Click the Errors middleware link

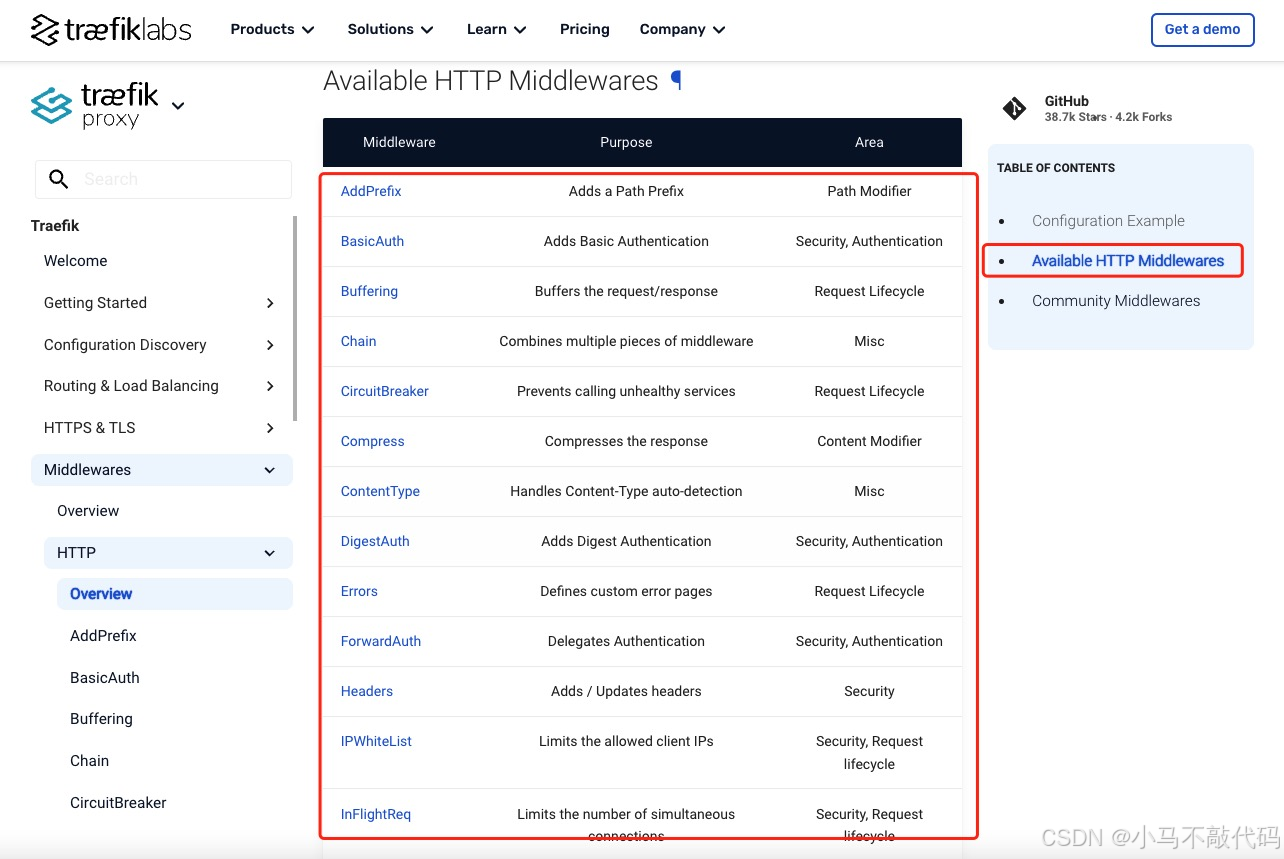pos(359,591)
